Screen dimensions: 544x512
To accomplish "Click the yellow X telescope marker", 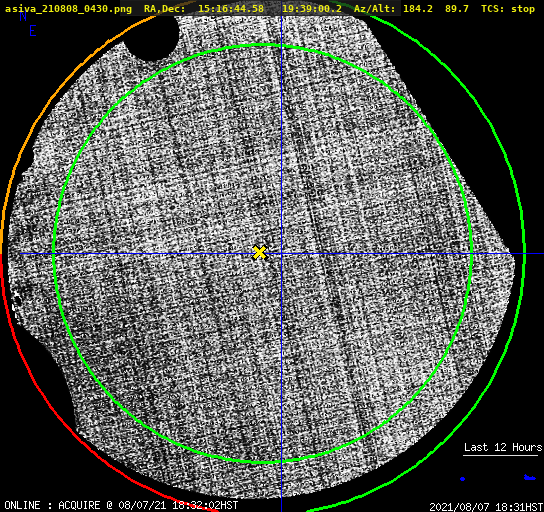I will [259, 253].
